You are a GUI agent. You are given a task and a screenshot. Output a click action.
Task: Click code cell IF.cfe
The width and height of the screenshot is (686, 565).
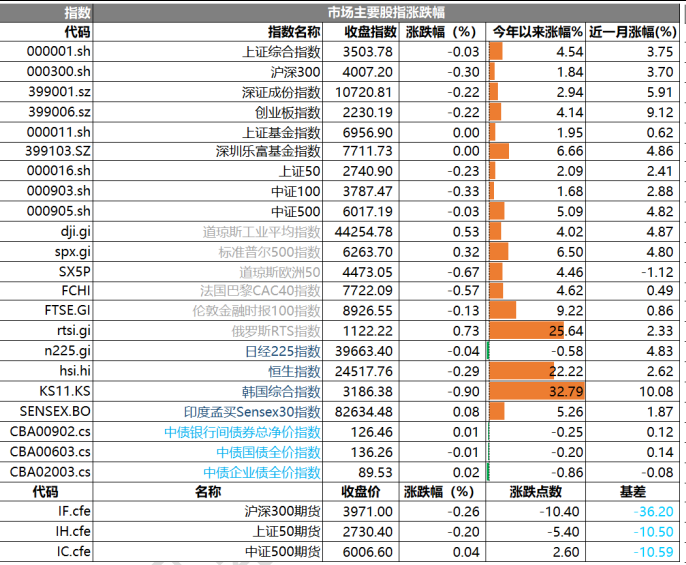tap(46, 511)
